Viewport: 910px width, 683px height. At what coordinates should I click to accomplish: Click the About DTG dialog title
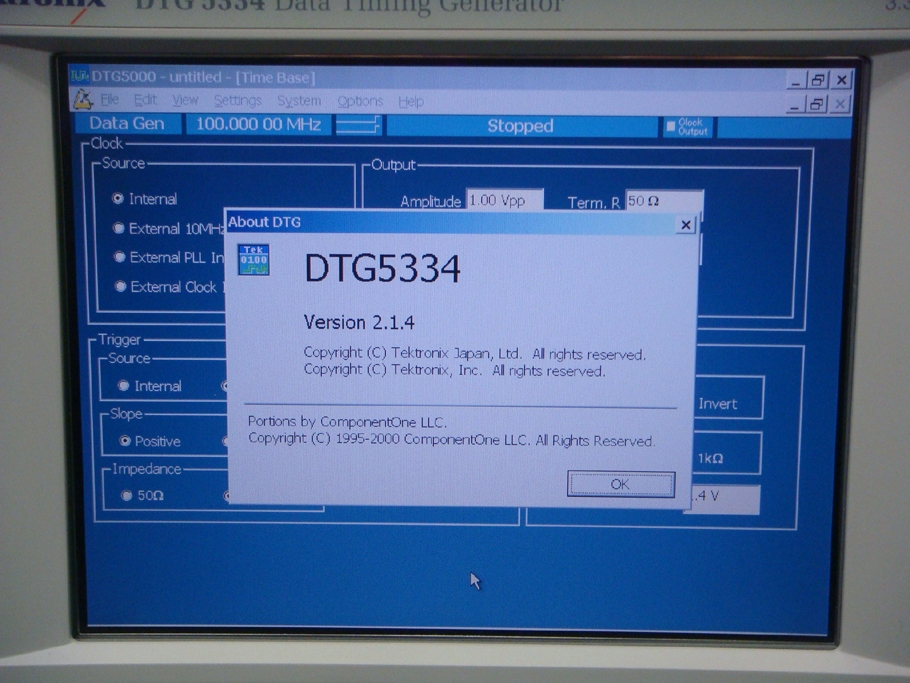tap(264, 222)
